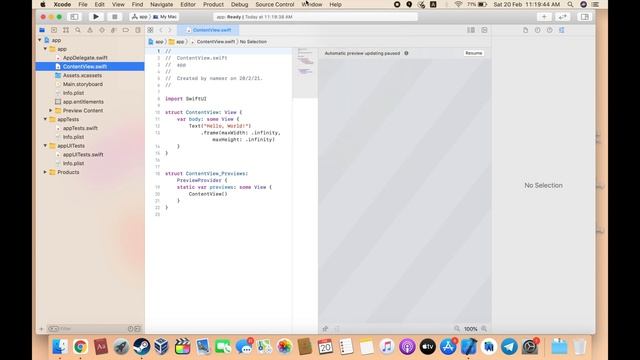
Task: Collapse the root app project
Action: pos(40,40)
